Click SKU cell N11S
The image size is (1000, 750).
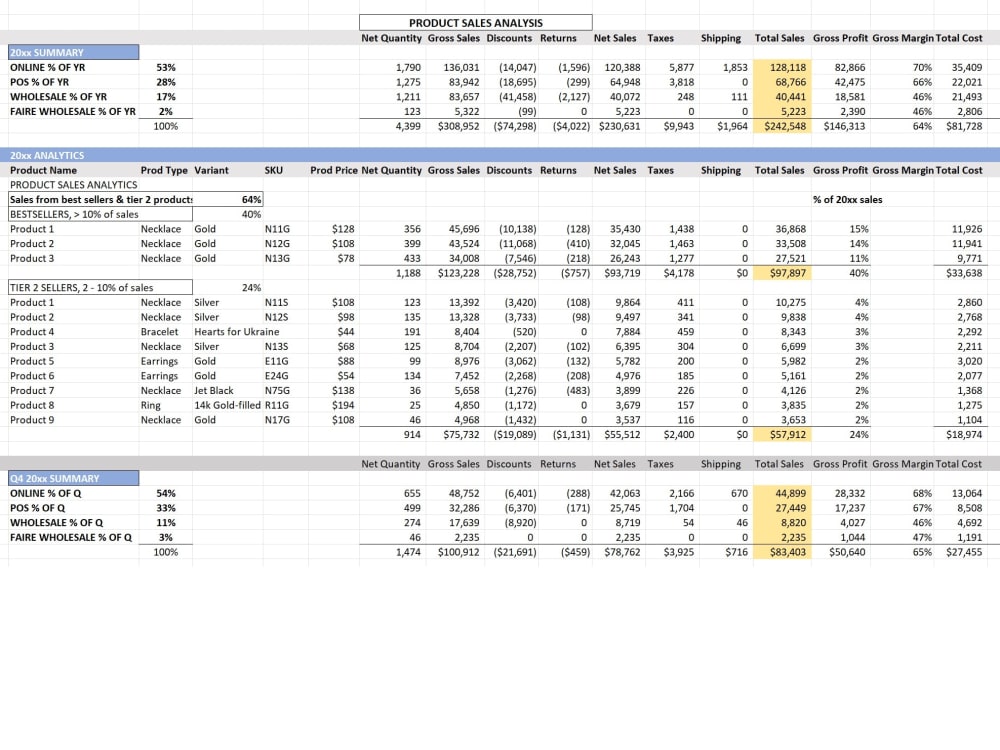point(276,302)
